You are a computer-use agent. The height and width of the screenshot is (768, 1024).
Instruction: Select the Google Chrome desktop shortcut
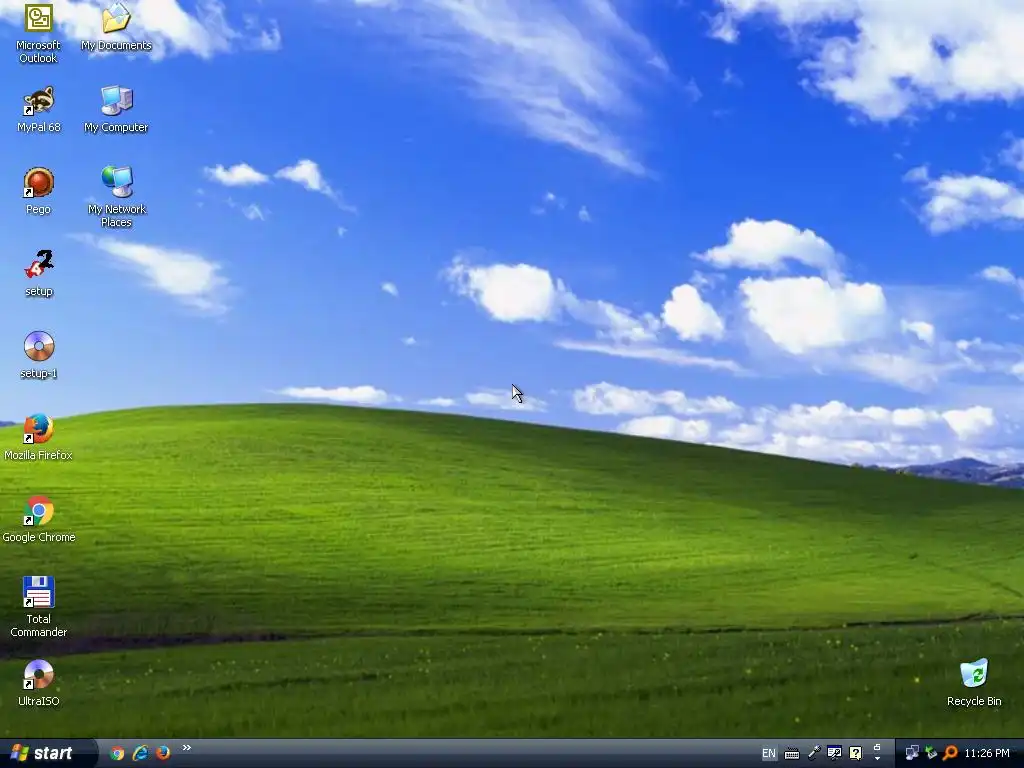tap(39, 519)
